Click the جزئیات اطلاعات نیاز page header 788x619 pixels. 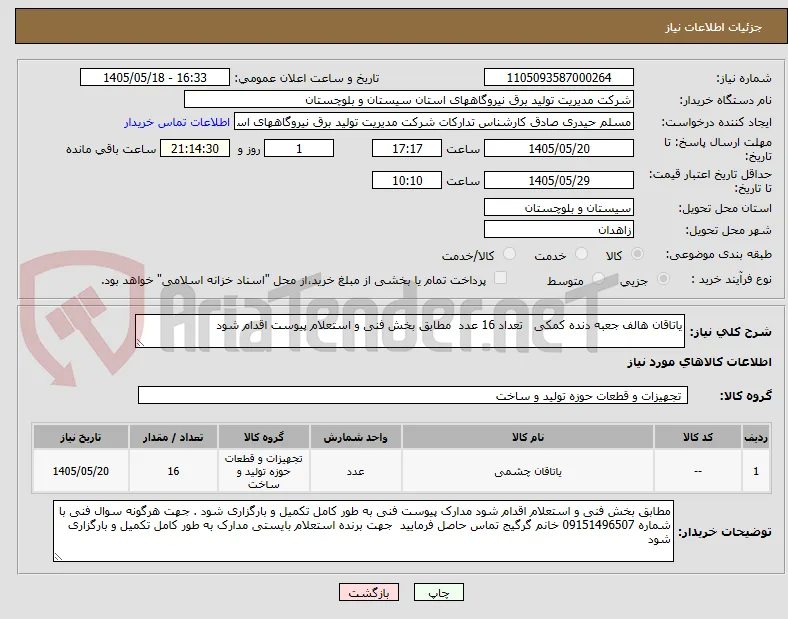[713, 27]
